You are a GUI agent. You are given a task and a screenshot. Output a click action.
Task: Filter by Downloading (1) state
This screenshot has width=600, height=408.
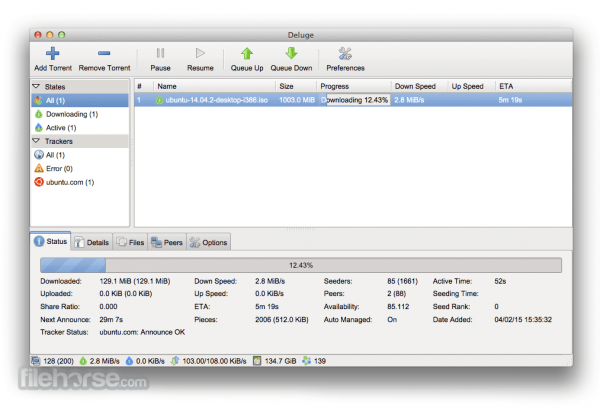80,114
